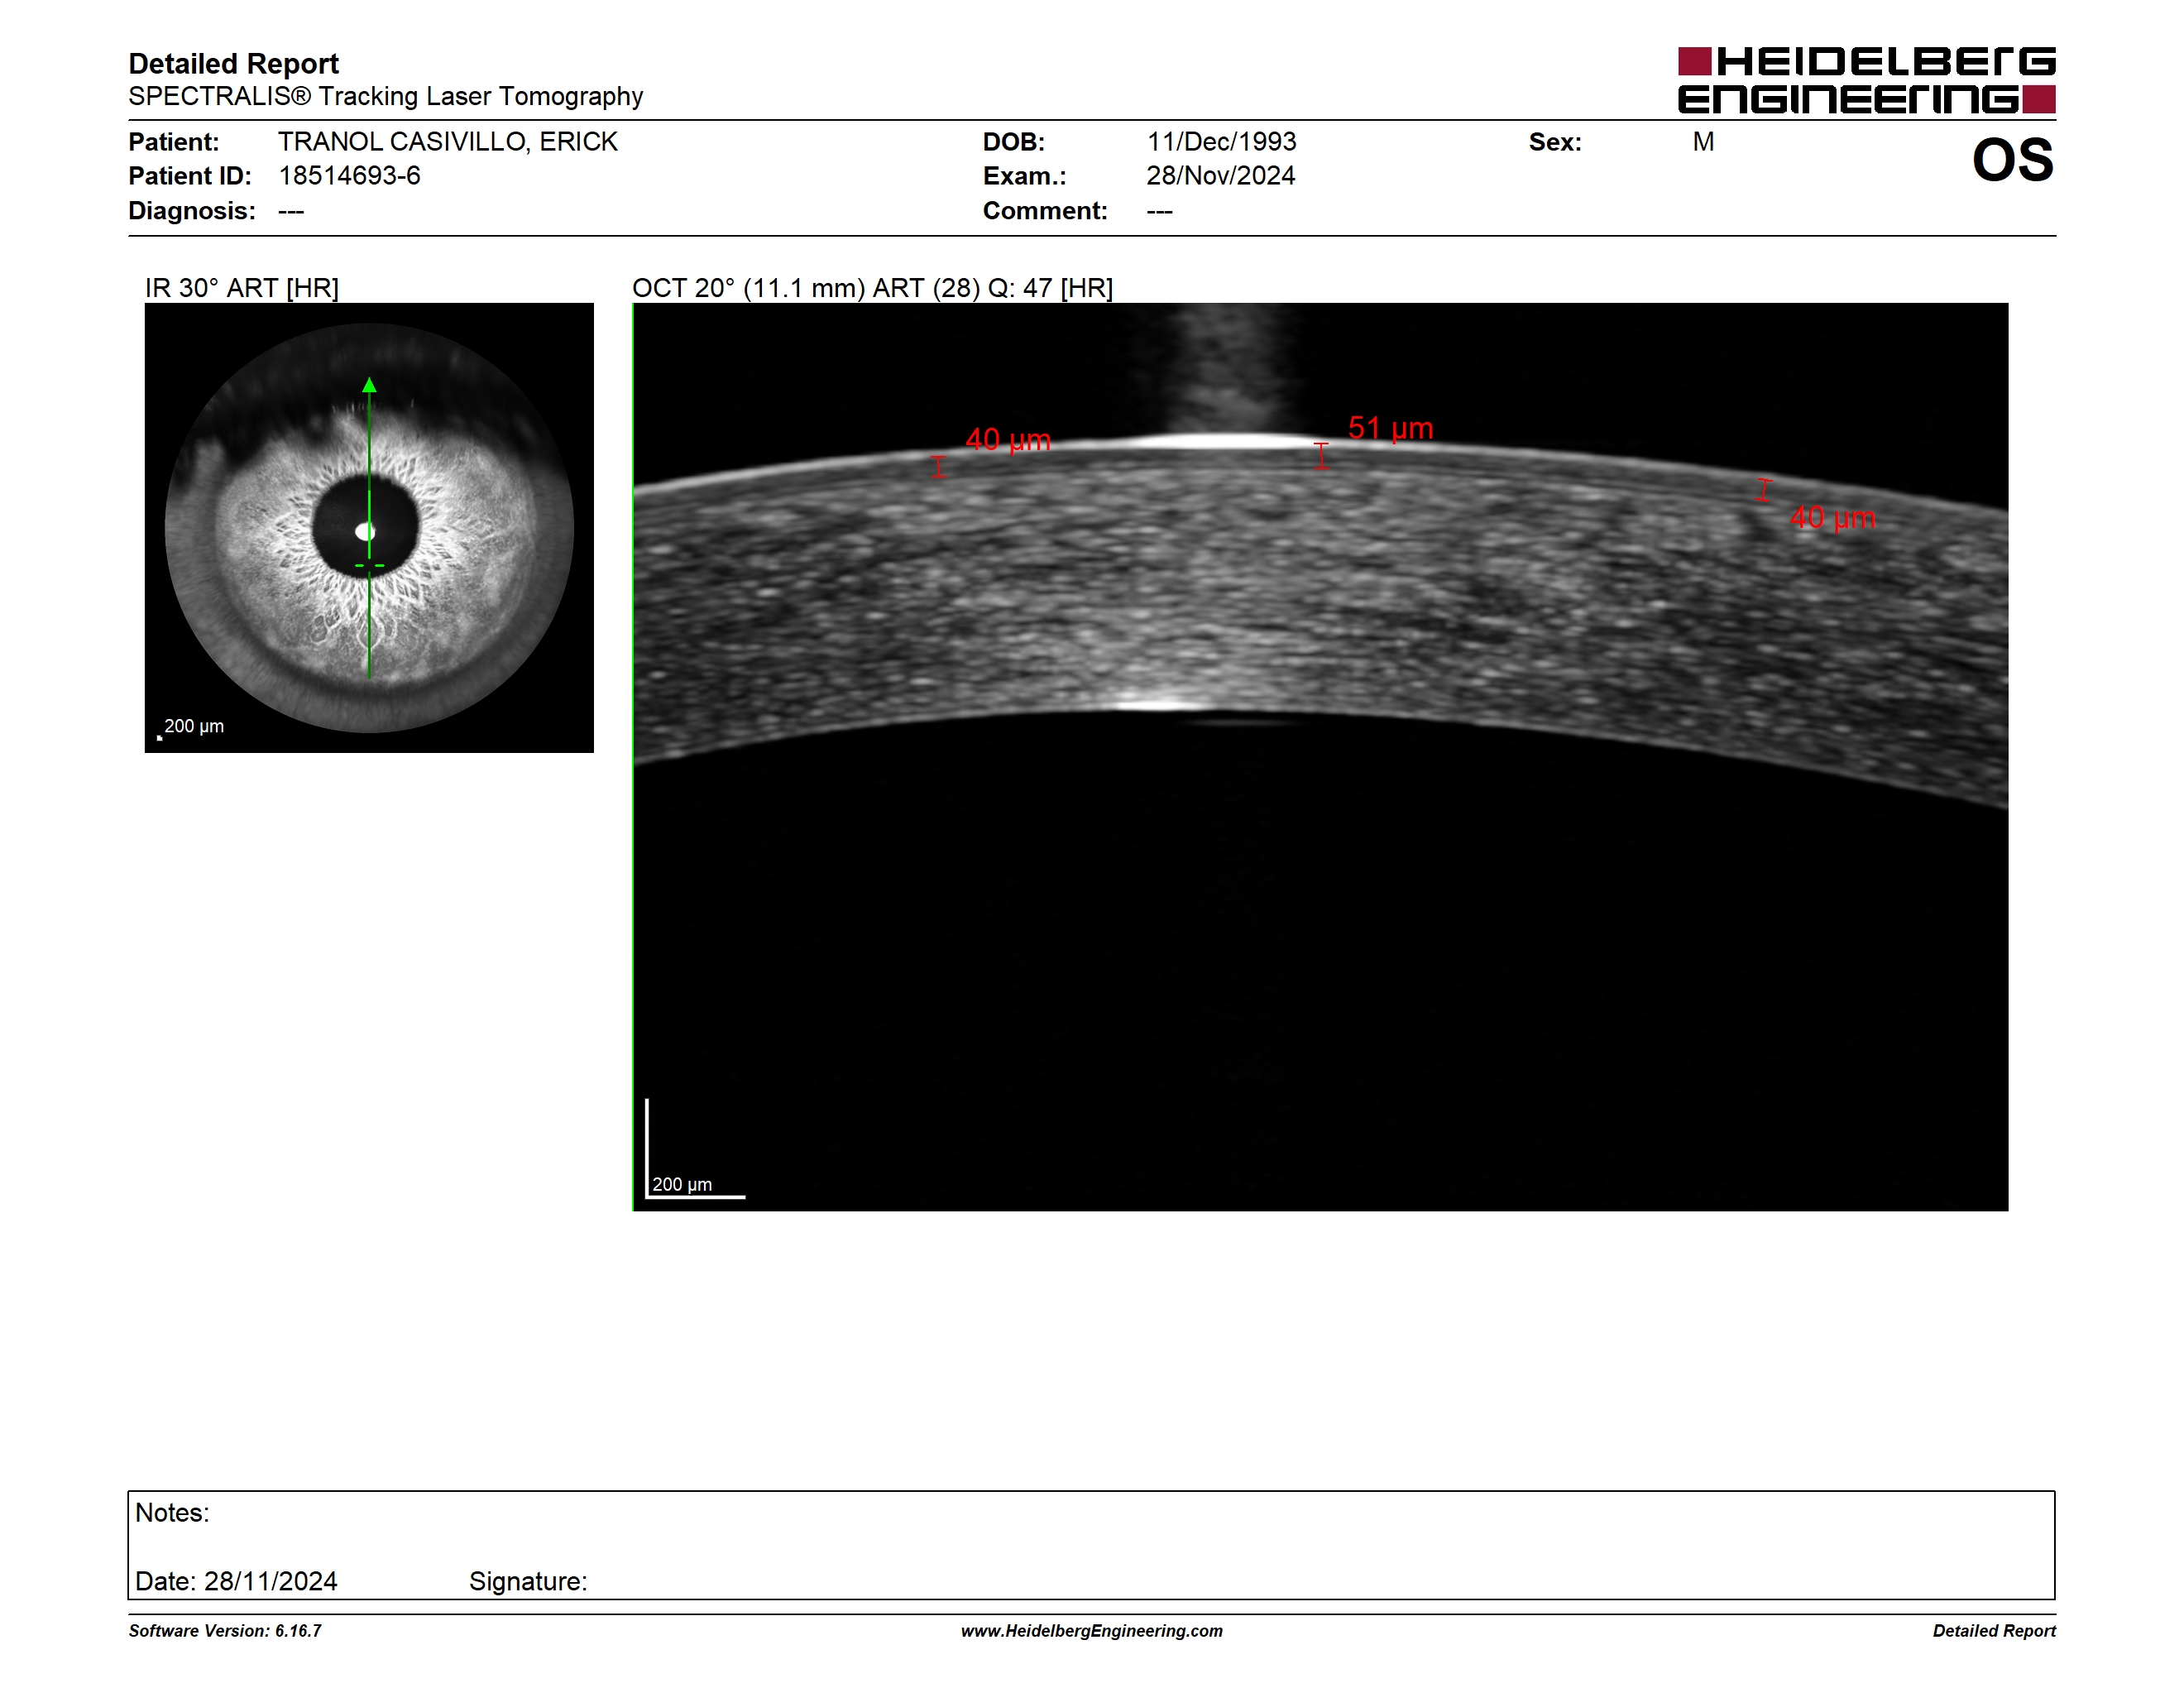The width and height of the screenshot is (2184, 1688).
Task: Select the central 51 µm measurement label
Action: click(1390, 428)
